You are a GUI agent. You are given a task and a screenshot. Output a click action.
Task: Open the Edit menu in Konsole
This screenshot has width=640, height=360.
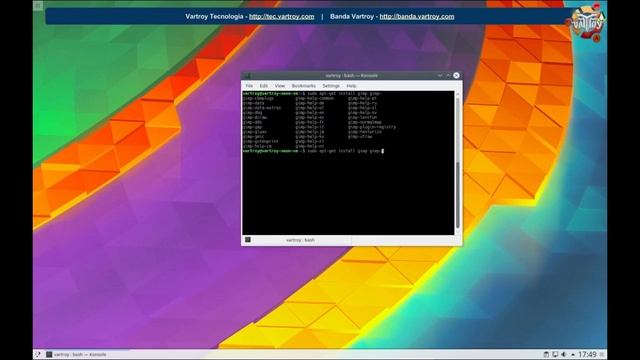(x=264, y=86)
